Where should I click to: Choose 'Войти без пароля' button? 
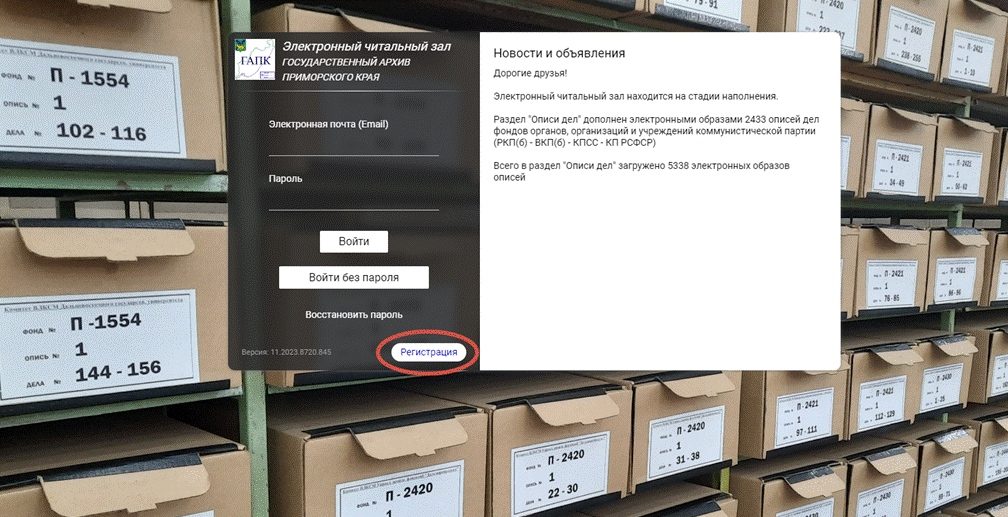pos(353,277)
